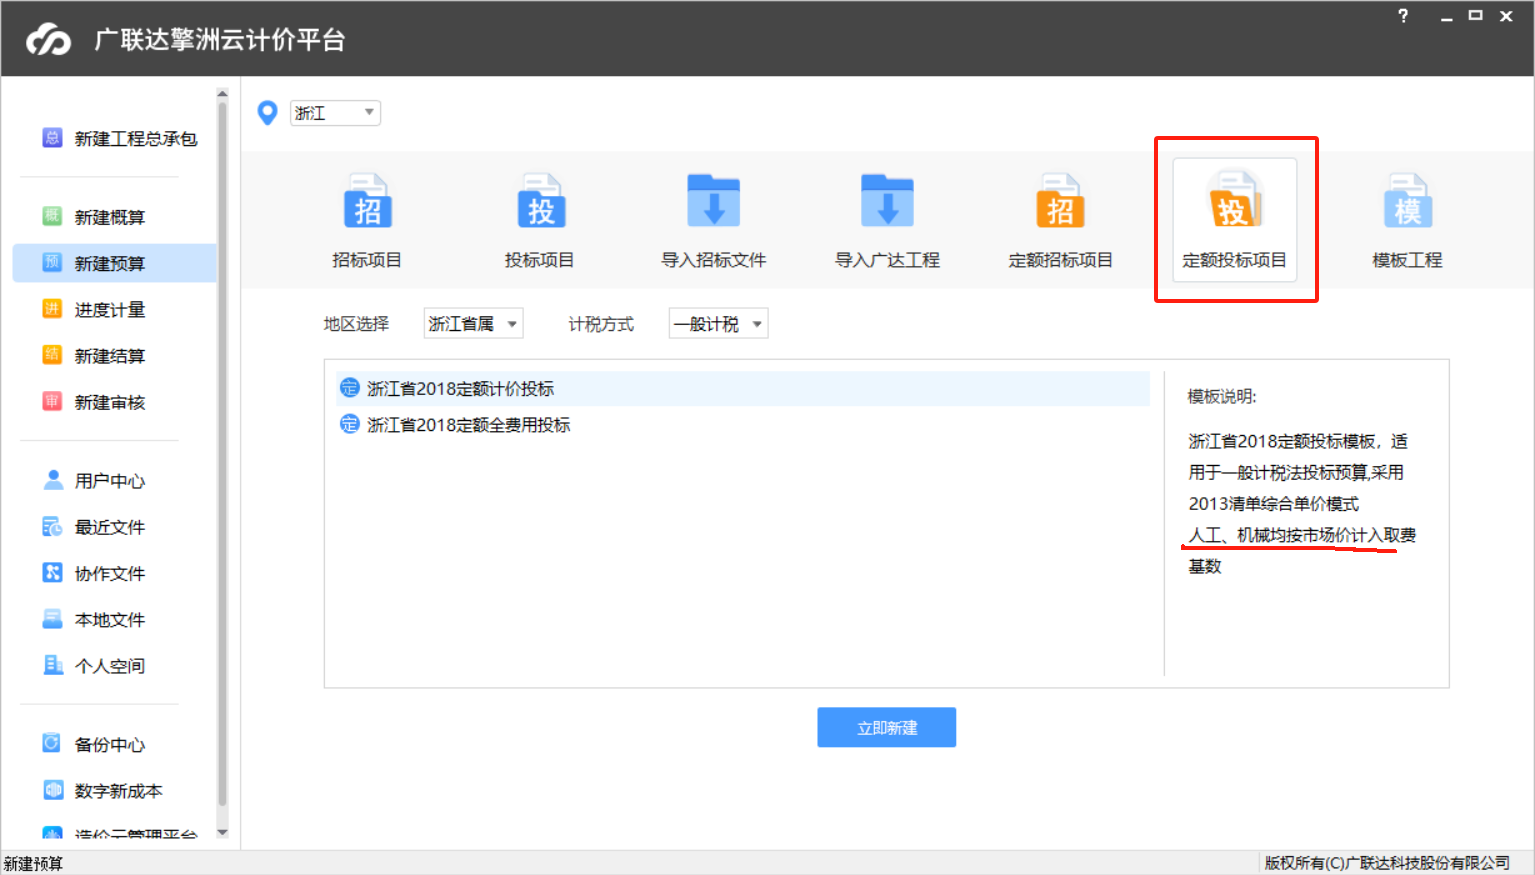Click sidebar scrollbar down arrow

tap(222, 832)
